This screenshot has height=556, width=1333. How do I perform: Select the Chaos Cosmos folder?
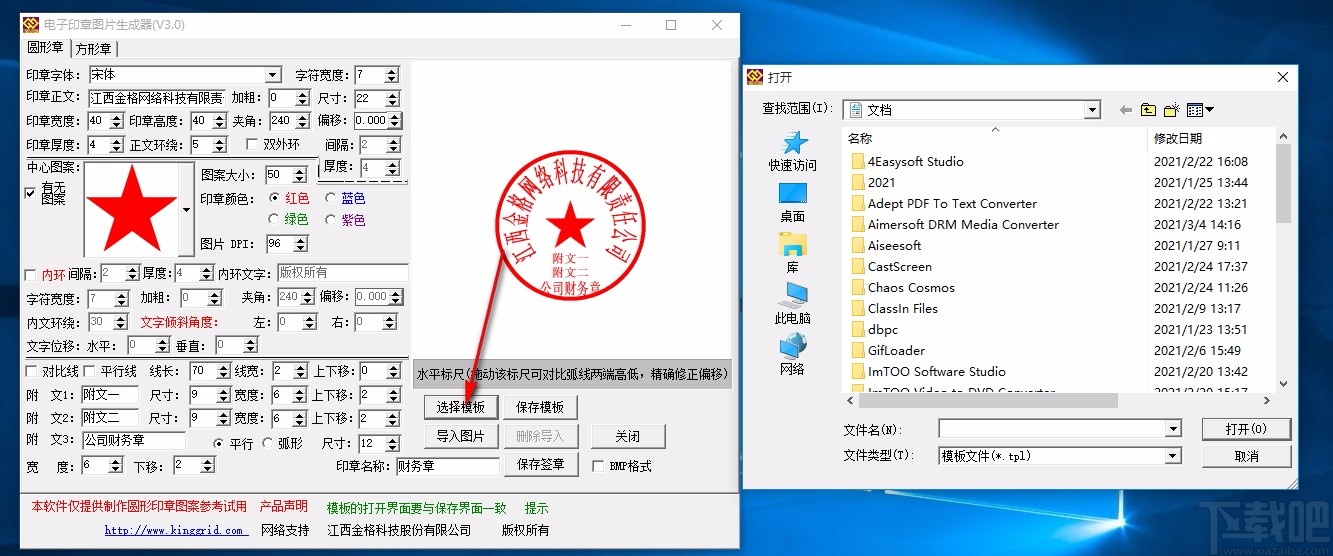pos(903,287)
